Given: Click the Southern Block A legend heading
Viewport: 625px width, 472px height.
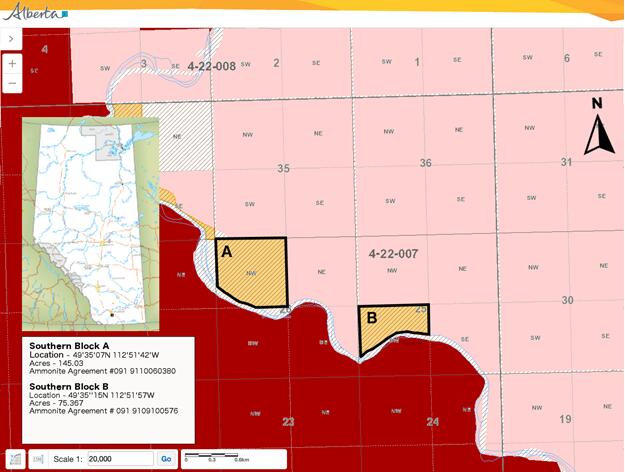Looking at the screenshot, I should tap(69, 345).
